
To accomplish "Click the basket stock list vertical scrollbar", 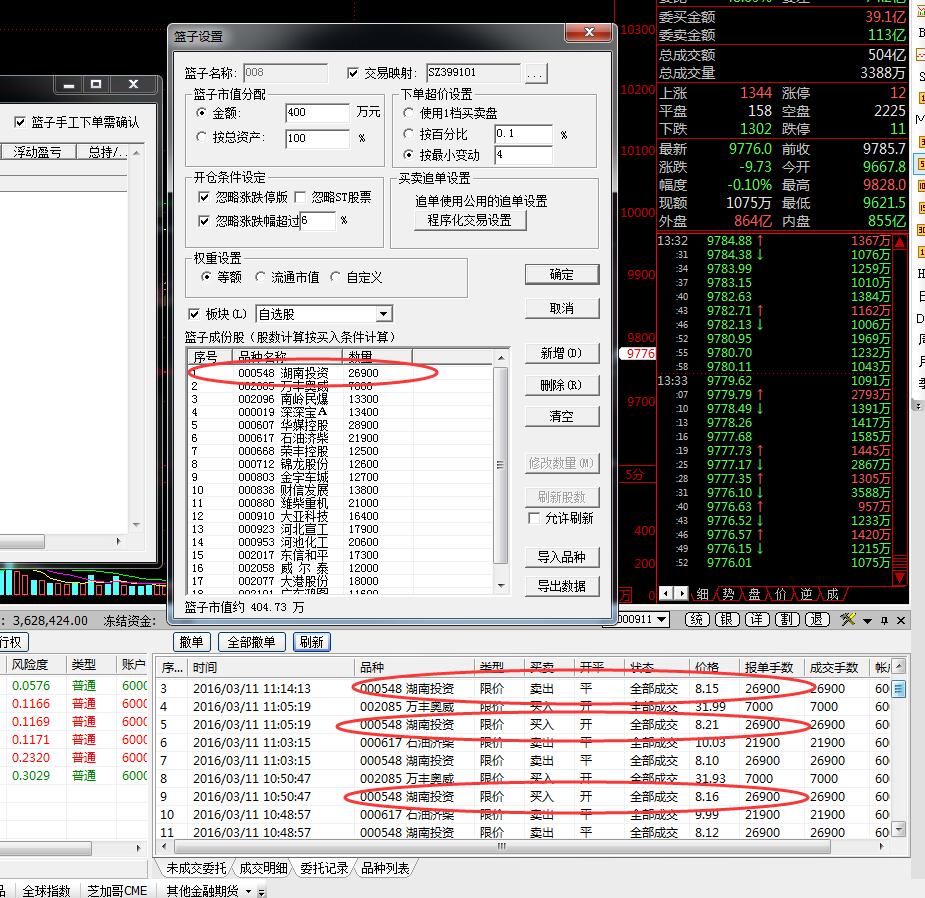I will [x=500, y=466].
